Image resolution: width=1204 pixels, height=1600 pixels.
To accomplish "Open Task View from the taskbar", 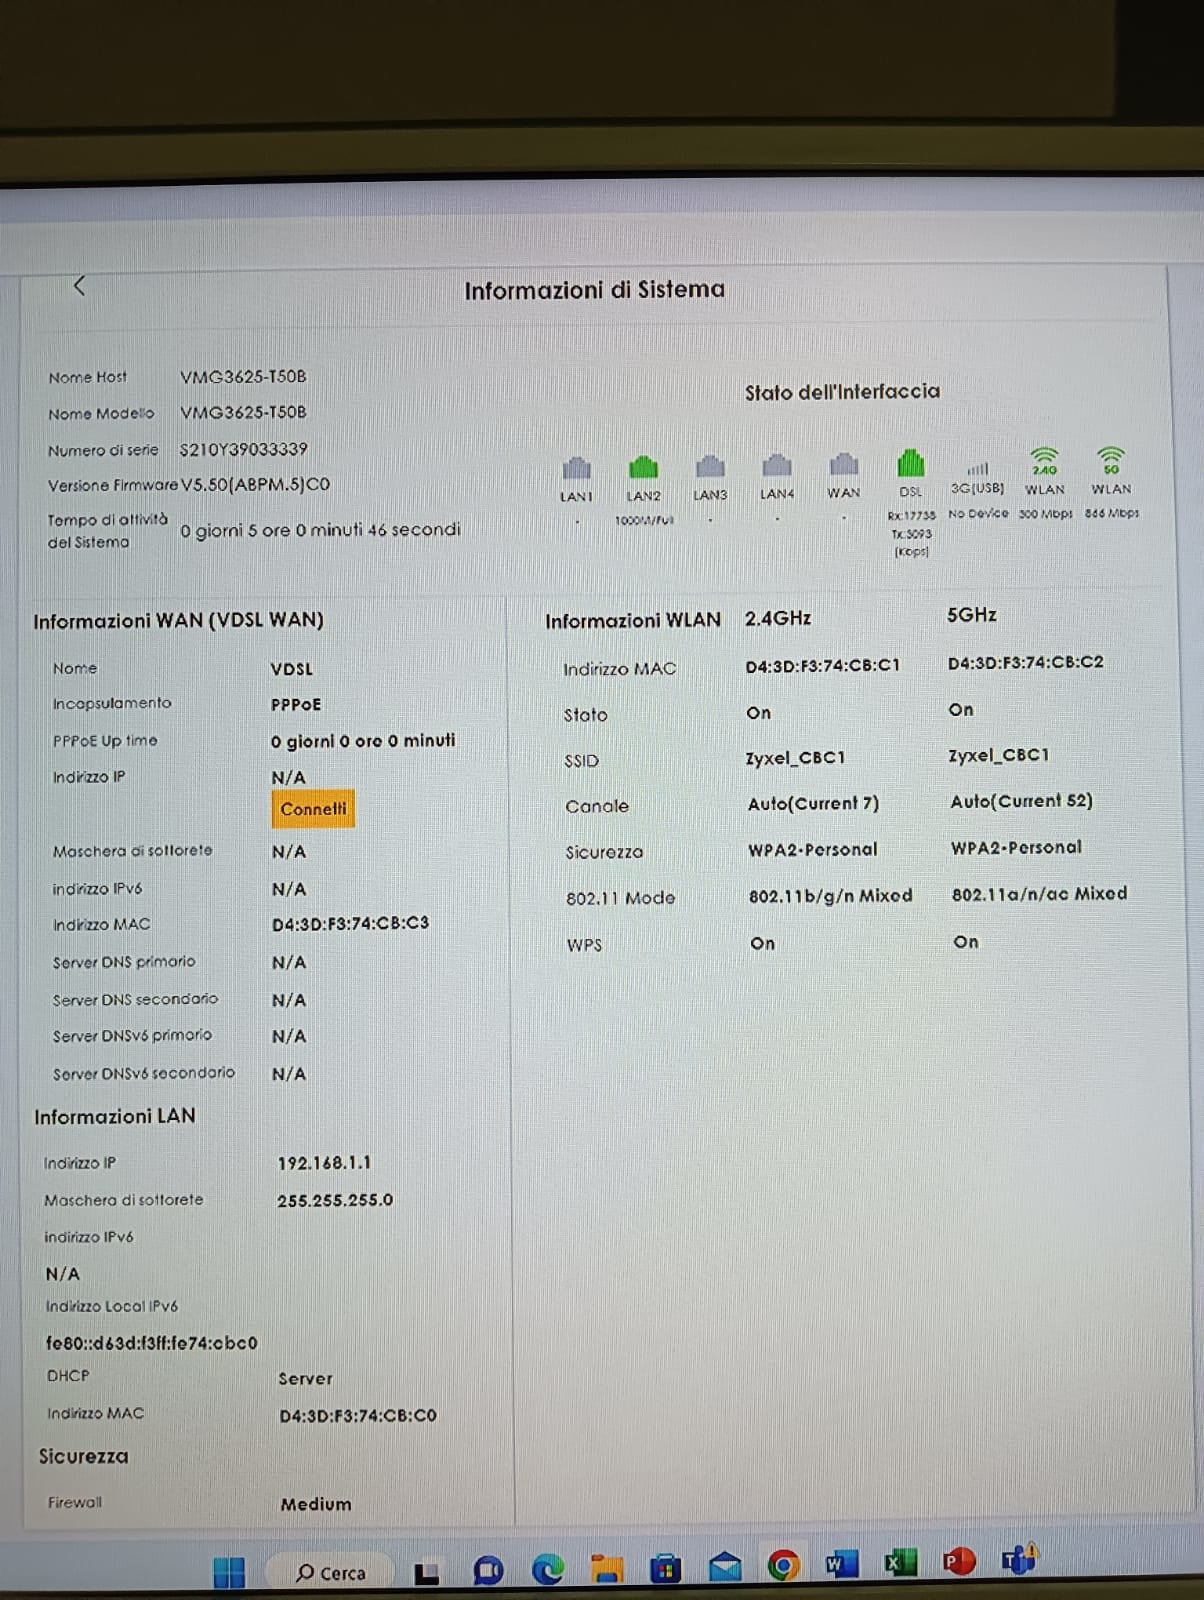I will [428, 1573].
